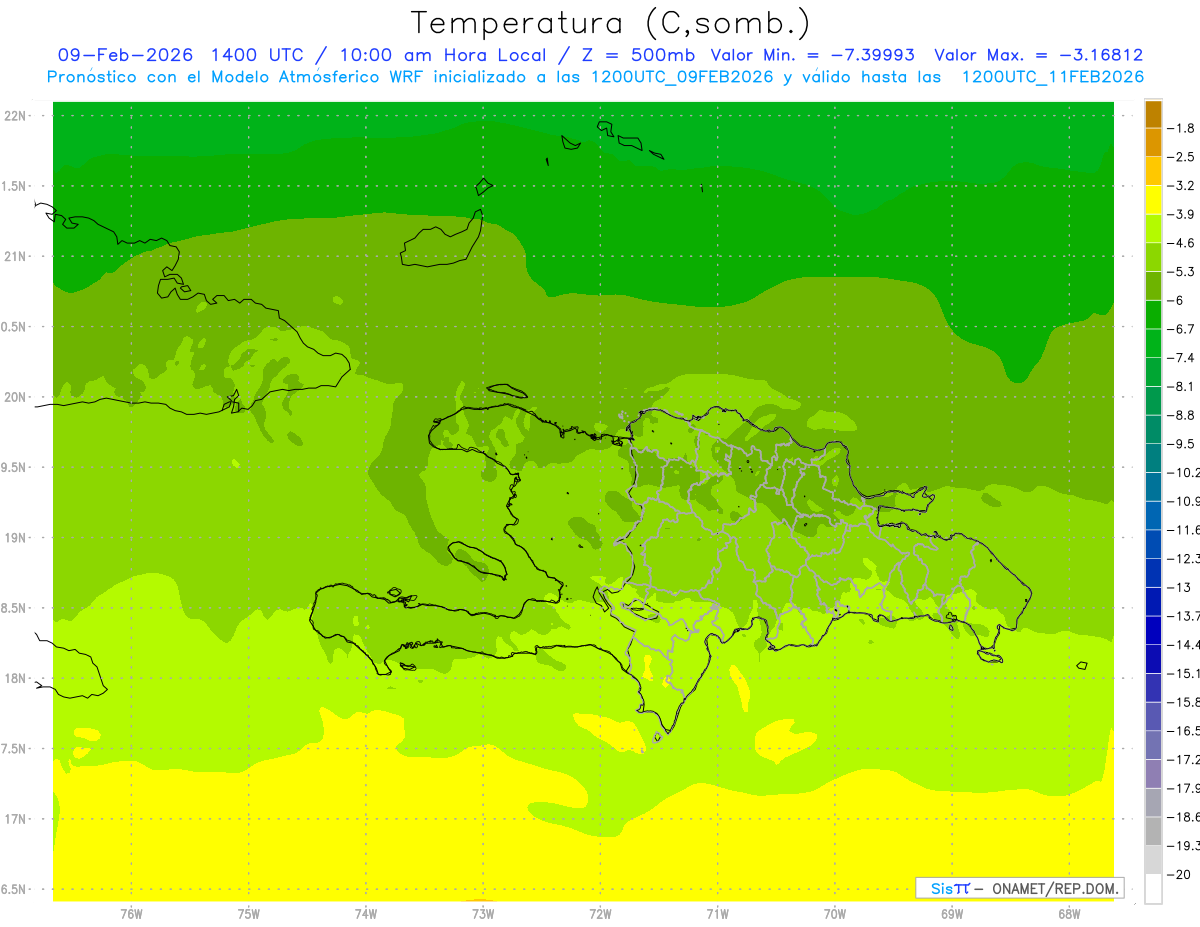Select the '20N' latitude label
This screenshot has width=1200, height=927.
click(17, 397)
